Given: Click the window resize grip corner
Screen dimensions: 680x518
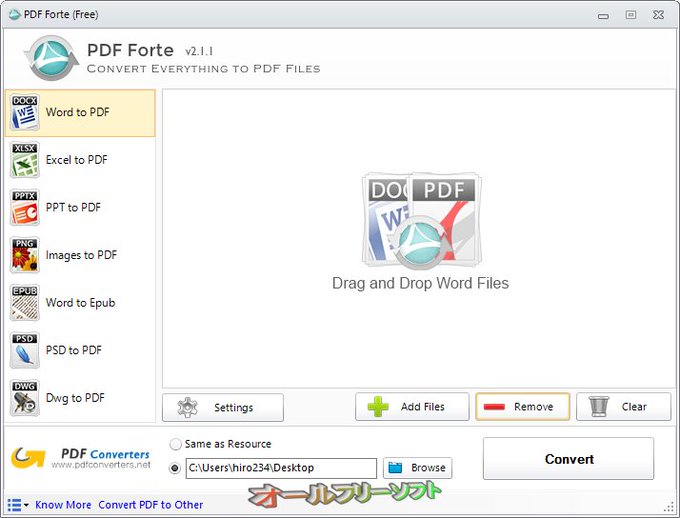Looking at the screenshot, I should [x=668, y=506].
